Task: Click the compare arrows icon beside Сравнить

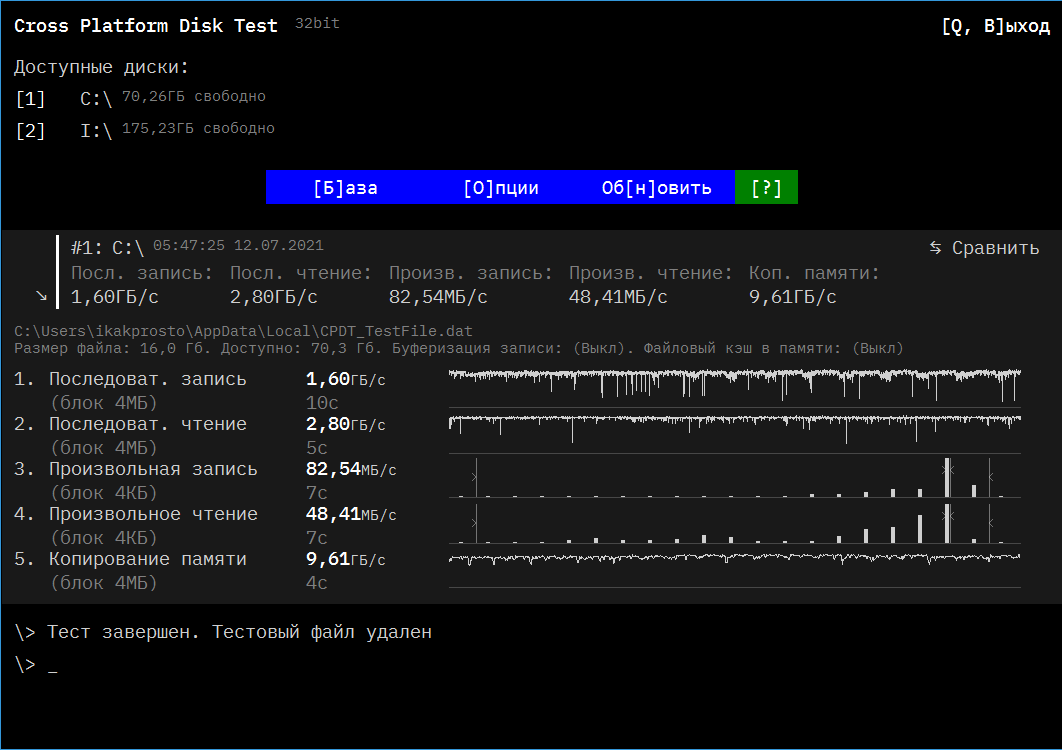Action: click(935, 248)
